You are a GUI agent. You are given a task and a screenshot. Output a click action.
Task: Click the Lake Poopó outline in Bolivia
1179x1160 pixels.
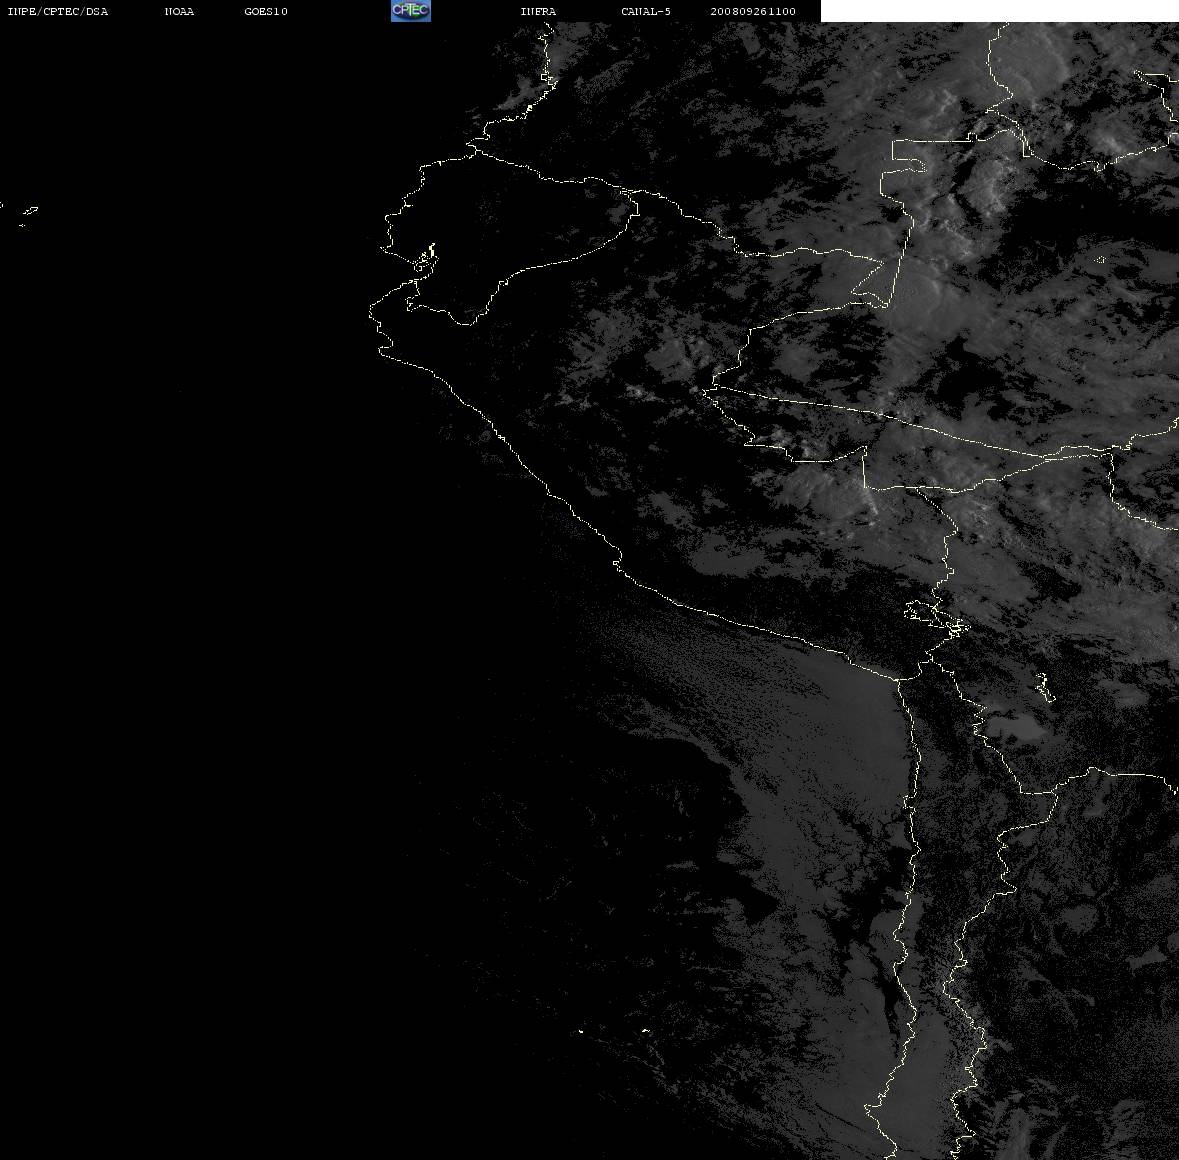(x=1044, y=688)
